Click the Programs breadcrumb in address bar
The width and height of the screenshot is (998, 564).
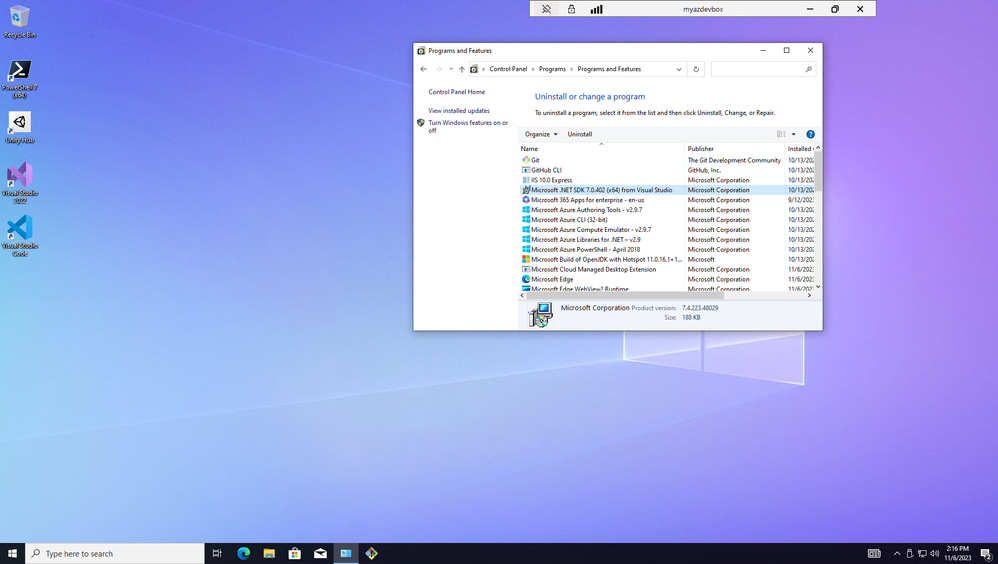click(552, 69)
